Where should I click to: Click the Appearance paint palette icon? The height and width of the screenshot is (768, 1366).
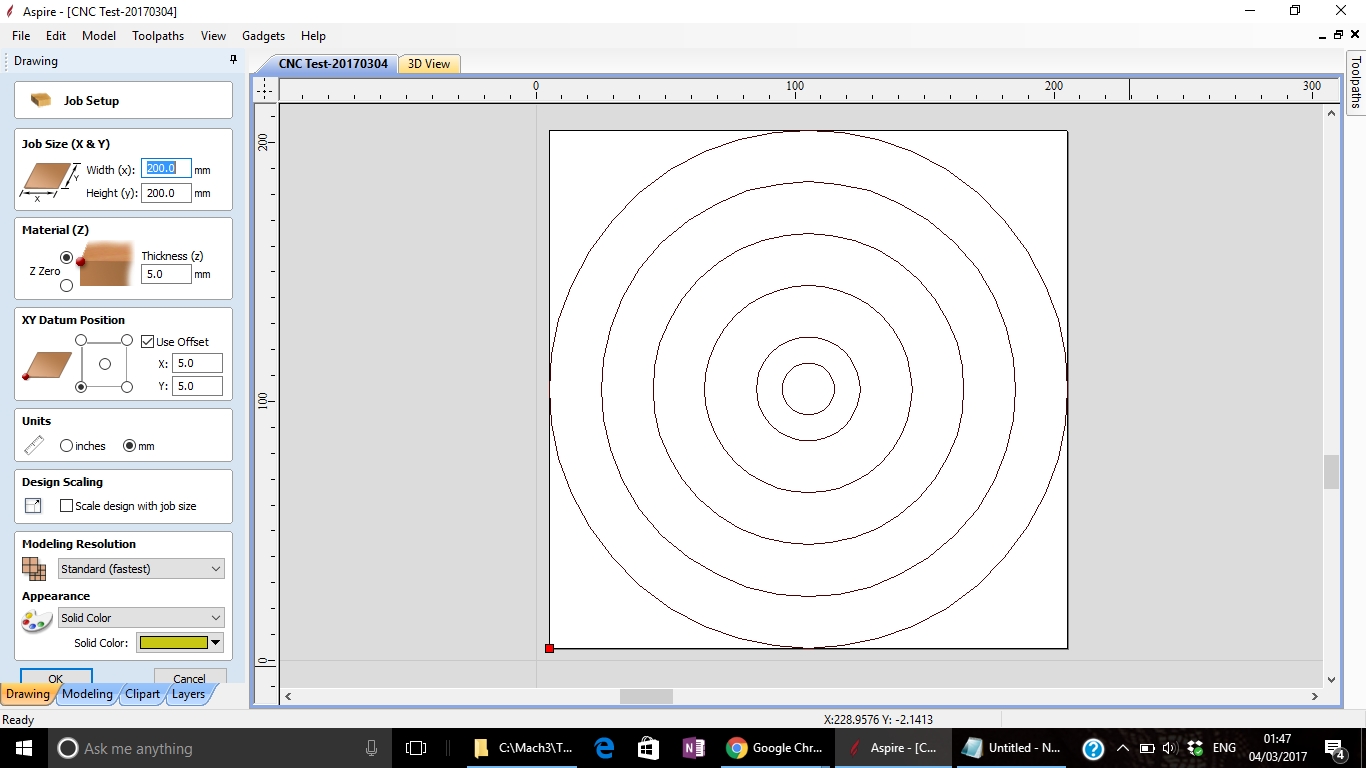coord(36,620)
